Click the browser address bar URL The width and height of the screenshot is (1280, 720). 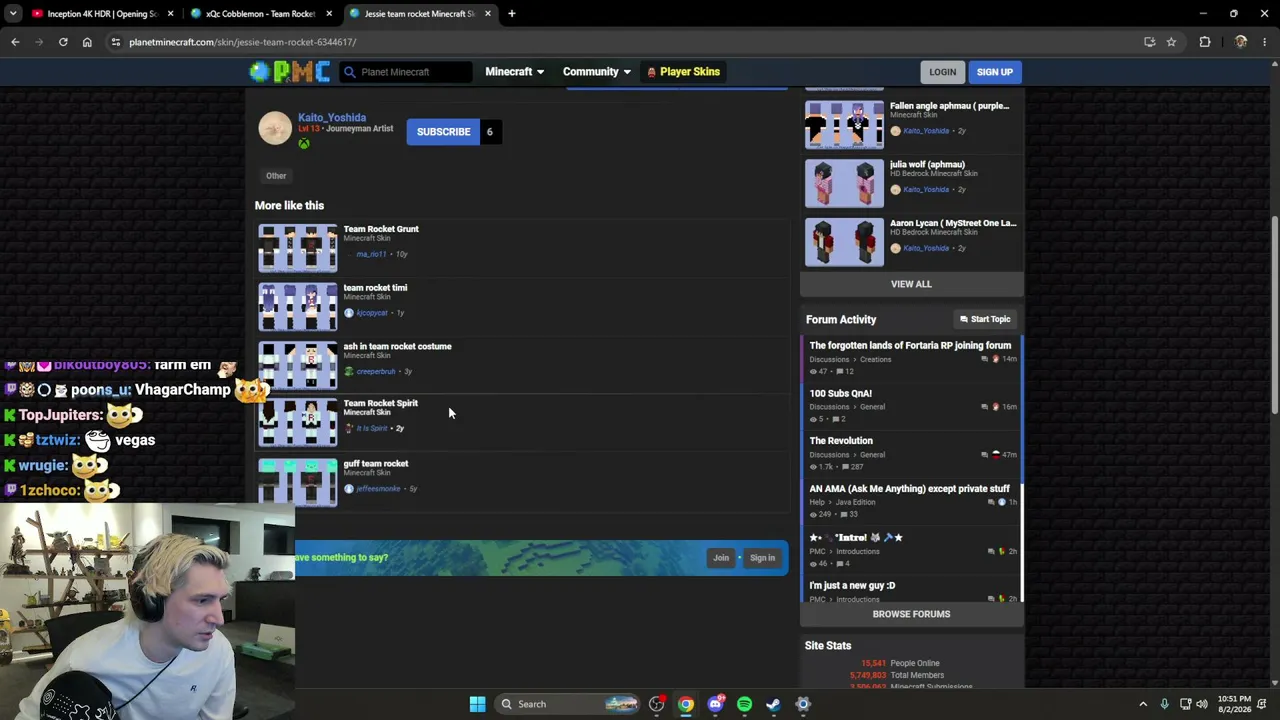(x=242, y=42)
